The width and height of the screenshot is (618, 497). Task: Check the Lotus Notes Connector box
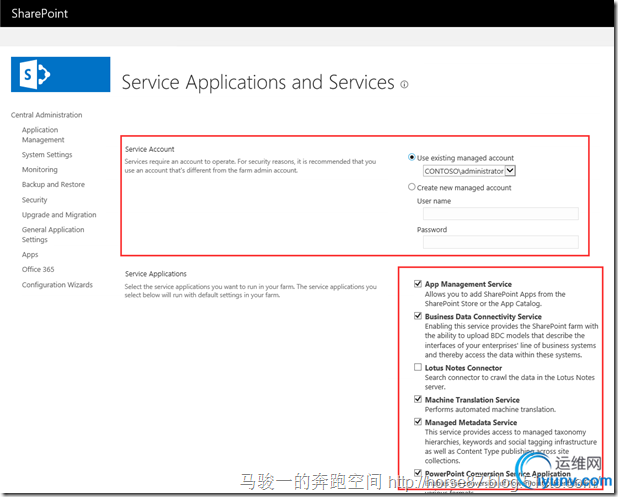[x=418, y=367]
